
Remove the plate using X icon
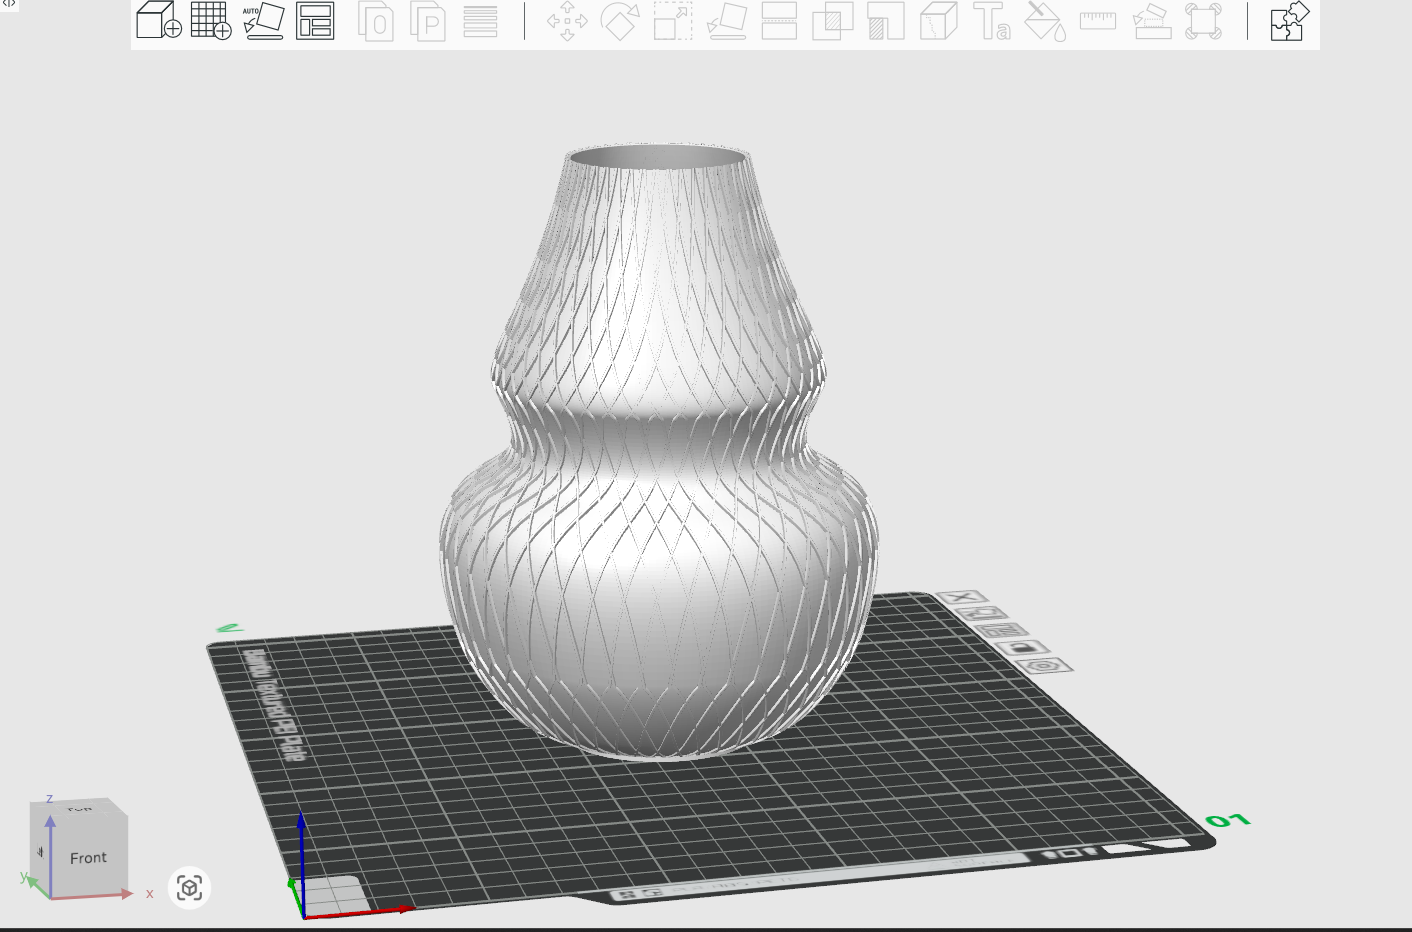click(963, 598)
